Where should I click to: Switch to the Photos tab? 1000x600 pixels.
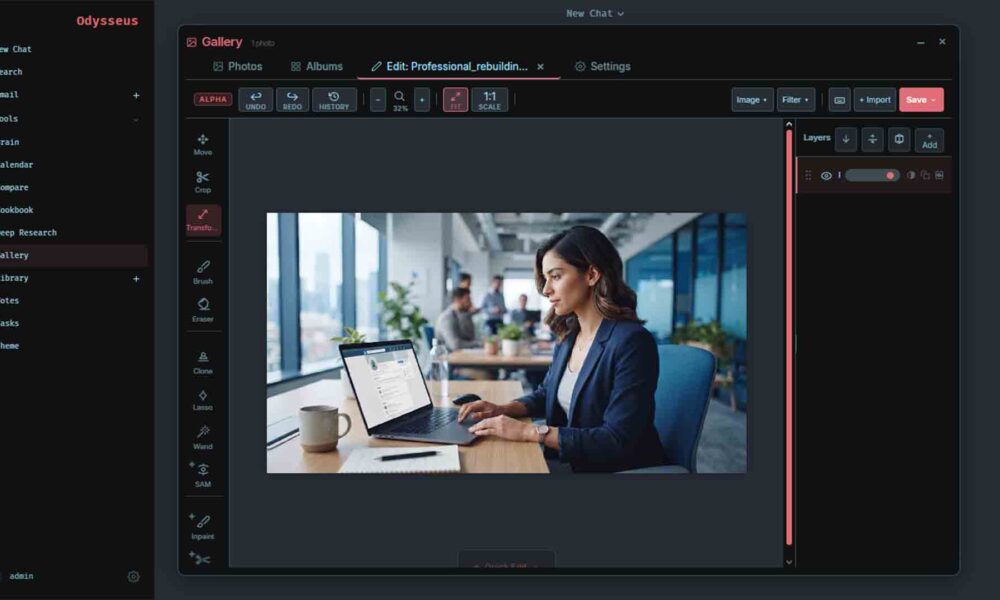tap(237, 66)
